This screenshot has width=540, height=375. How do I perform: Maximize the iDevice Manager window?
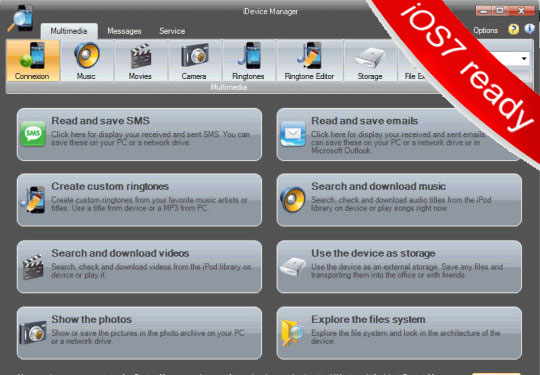[500, 11]
